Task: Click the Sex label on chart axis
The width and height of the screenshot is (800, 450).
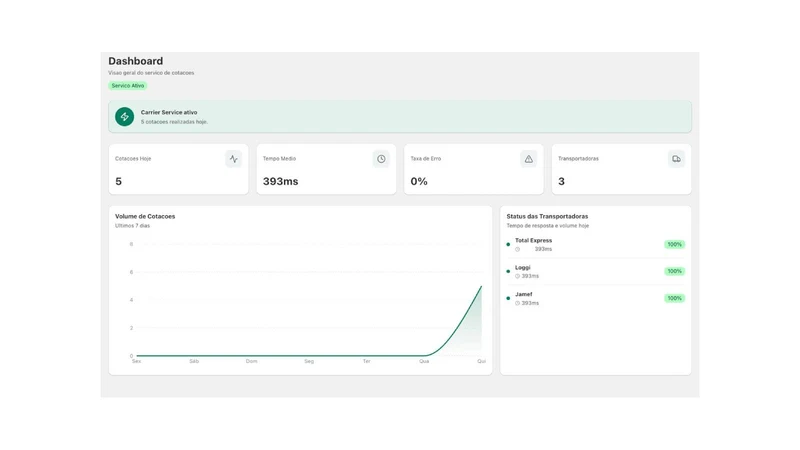Action: point(136,361)
